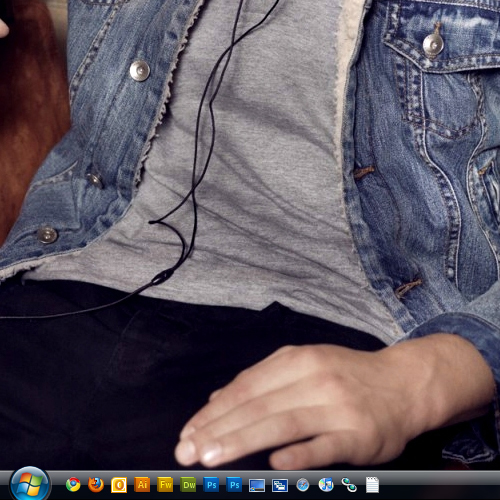Click the Show Desktop taskbar icon
The height and width of the screenshot is (500, 500).
(257, 485)
